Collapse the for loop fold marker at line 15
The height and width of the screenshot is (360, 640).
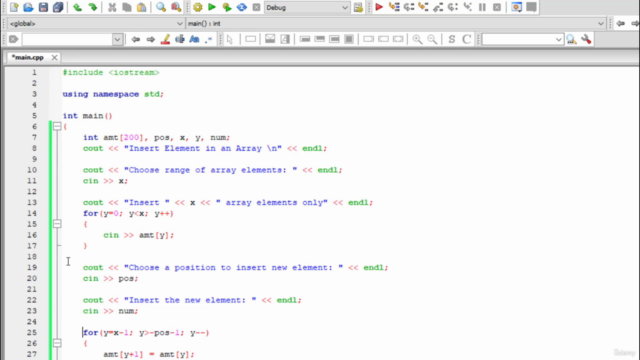(57, 224)
